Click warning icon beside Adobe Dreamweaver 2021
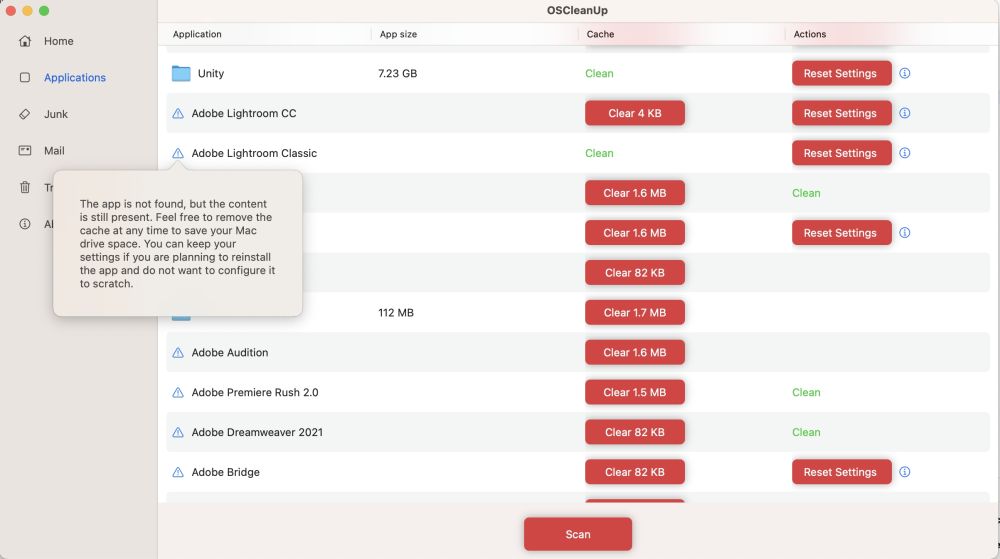Viewport: 1000px width, 559px height. tap(178, 433)
